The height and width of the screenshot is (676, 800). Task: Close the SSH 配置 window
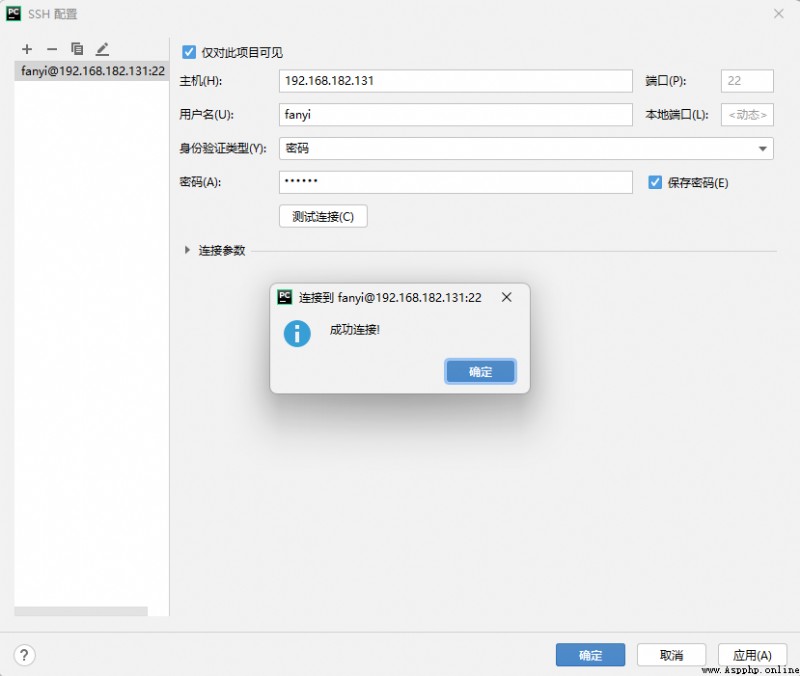coord(779,14)
